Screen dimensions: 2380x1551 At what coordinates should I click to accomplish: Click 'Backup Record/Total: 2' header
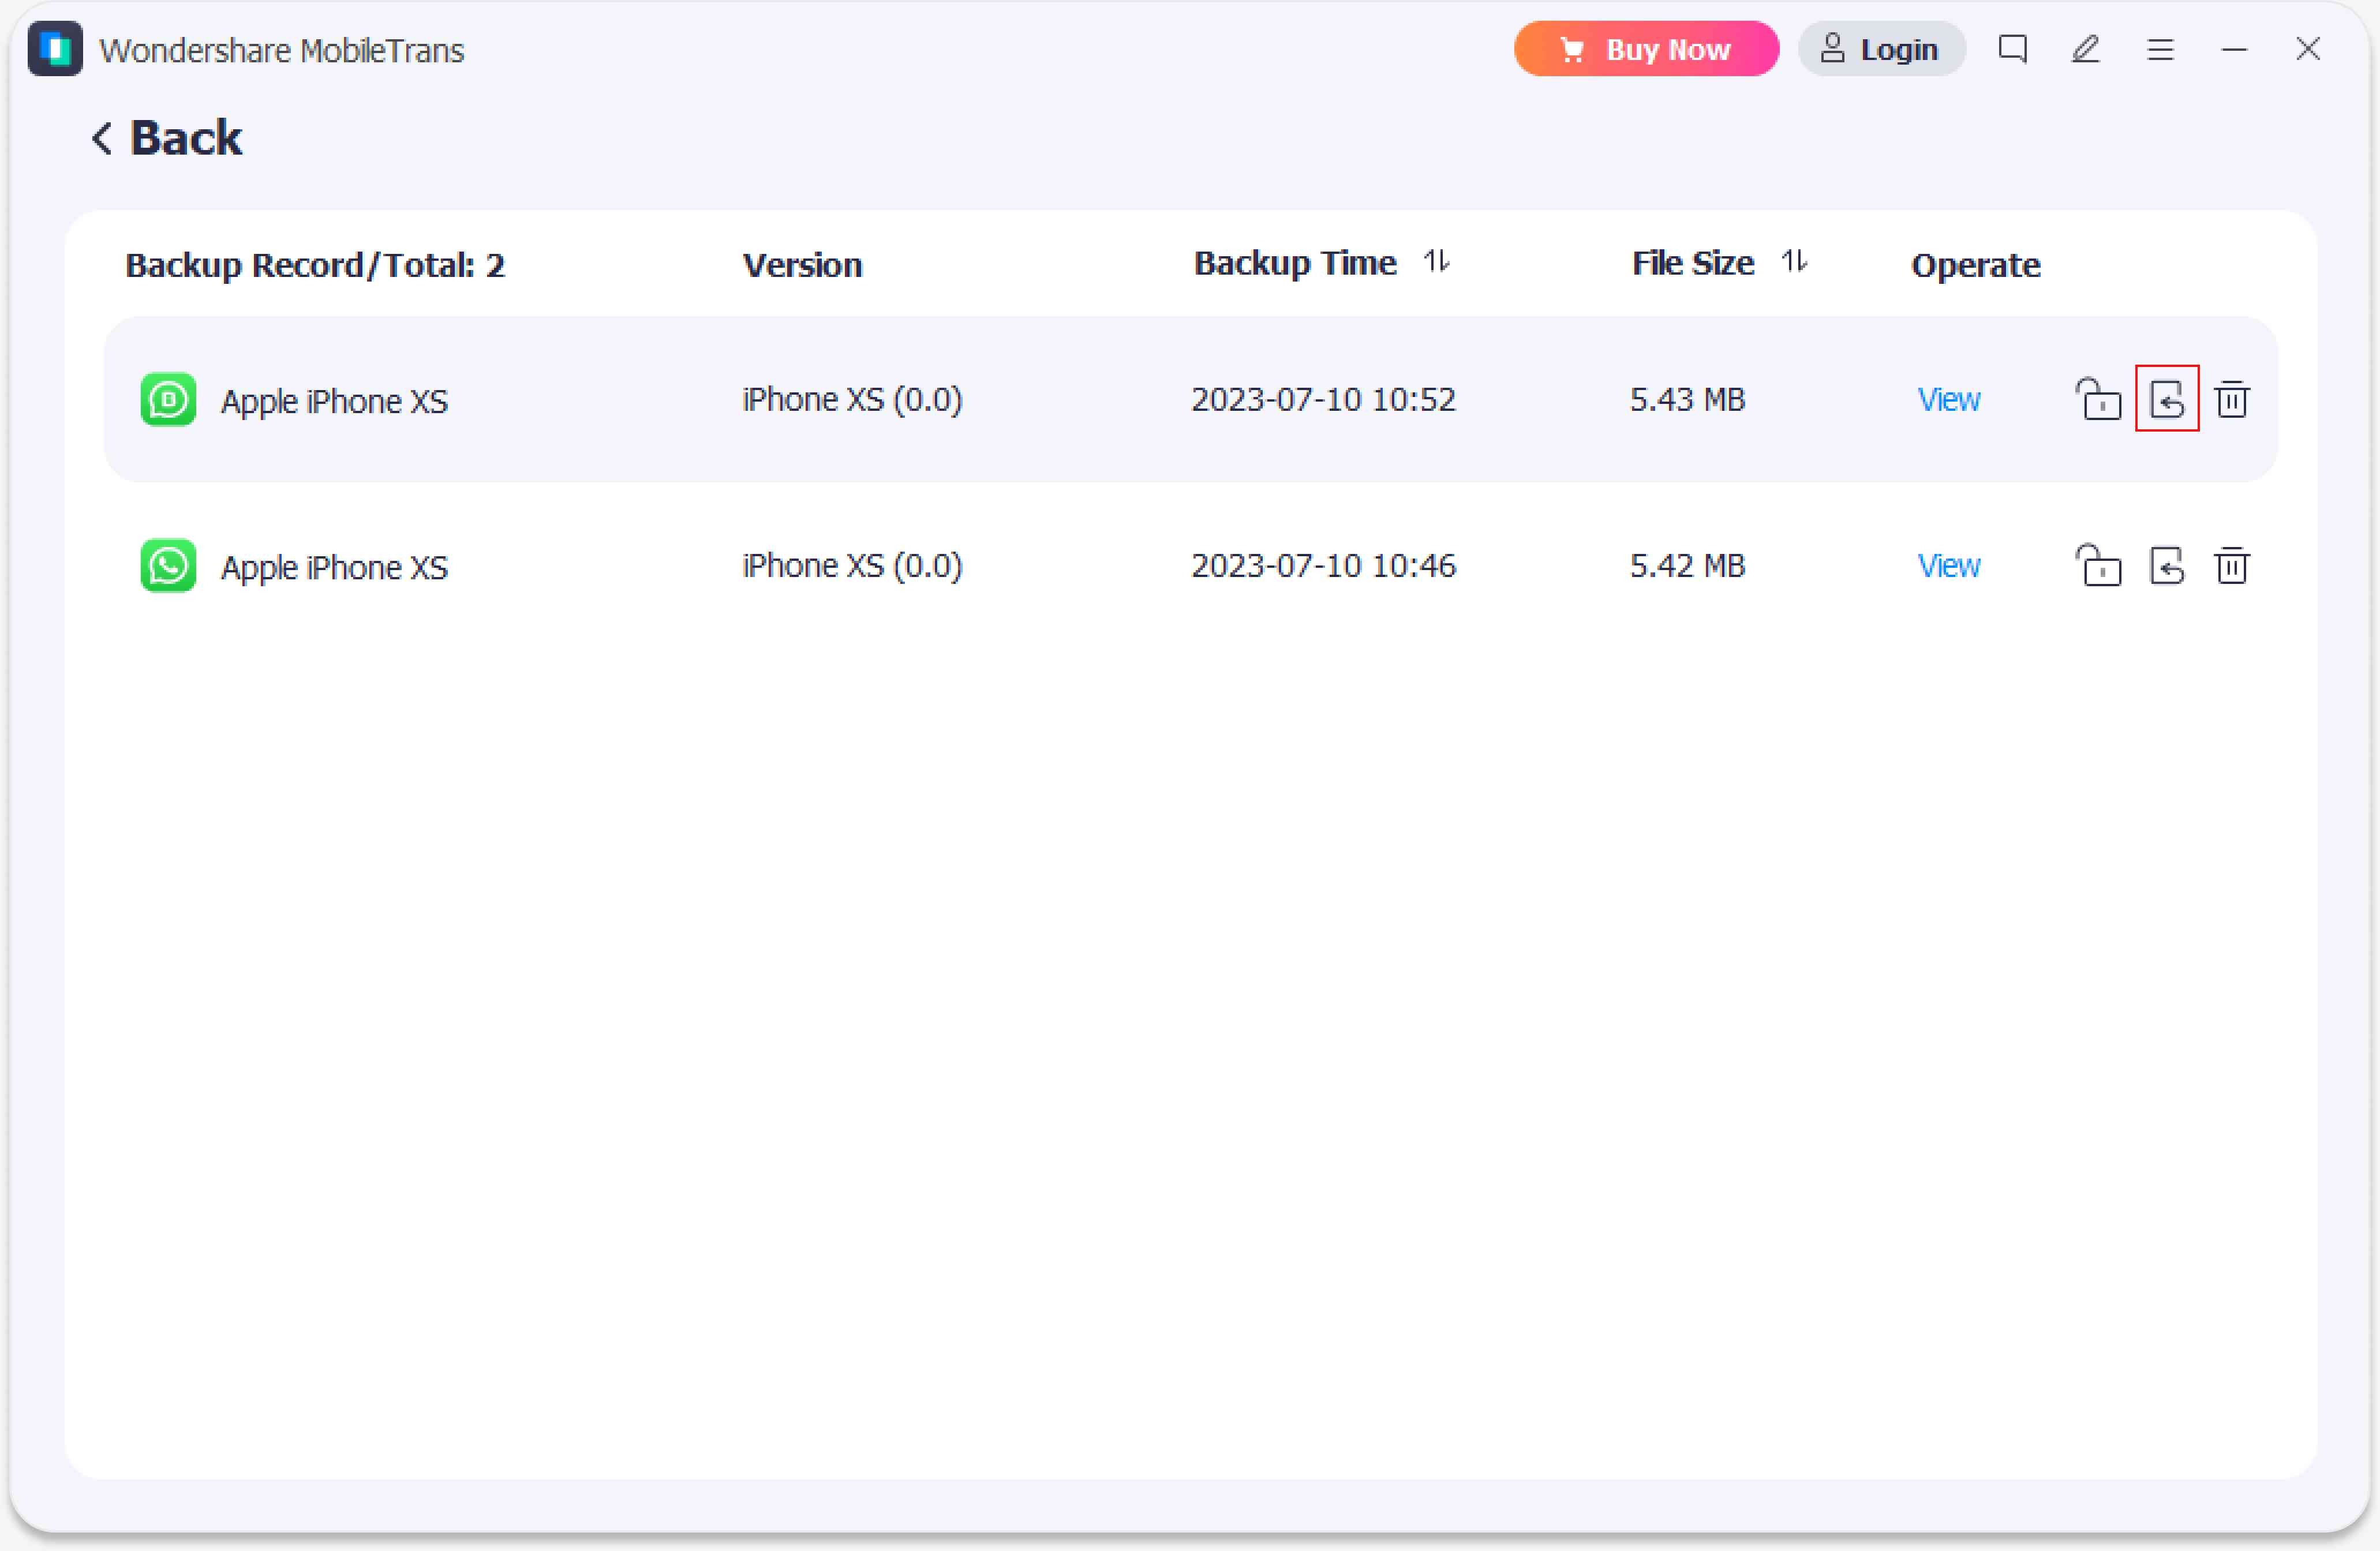click(x=315, y=265)
